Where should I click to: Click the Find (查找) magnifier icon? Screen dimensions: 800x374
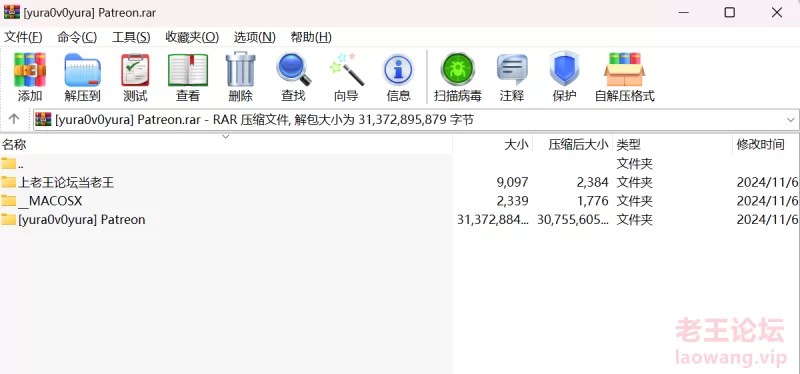tap(293, 69)
